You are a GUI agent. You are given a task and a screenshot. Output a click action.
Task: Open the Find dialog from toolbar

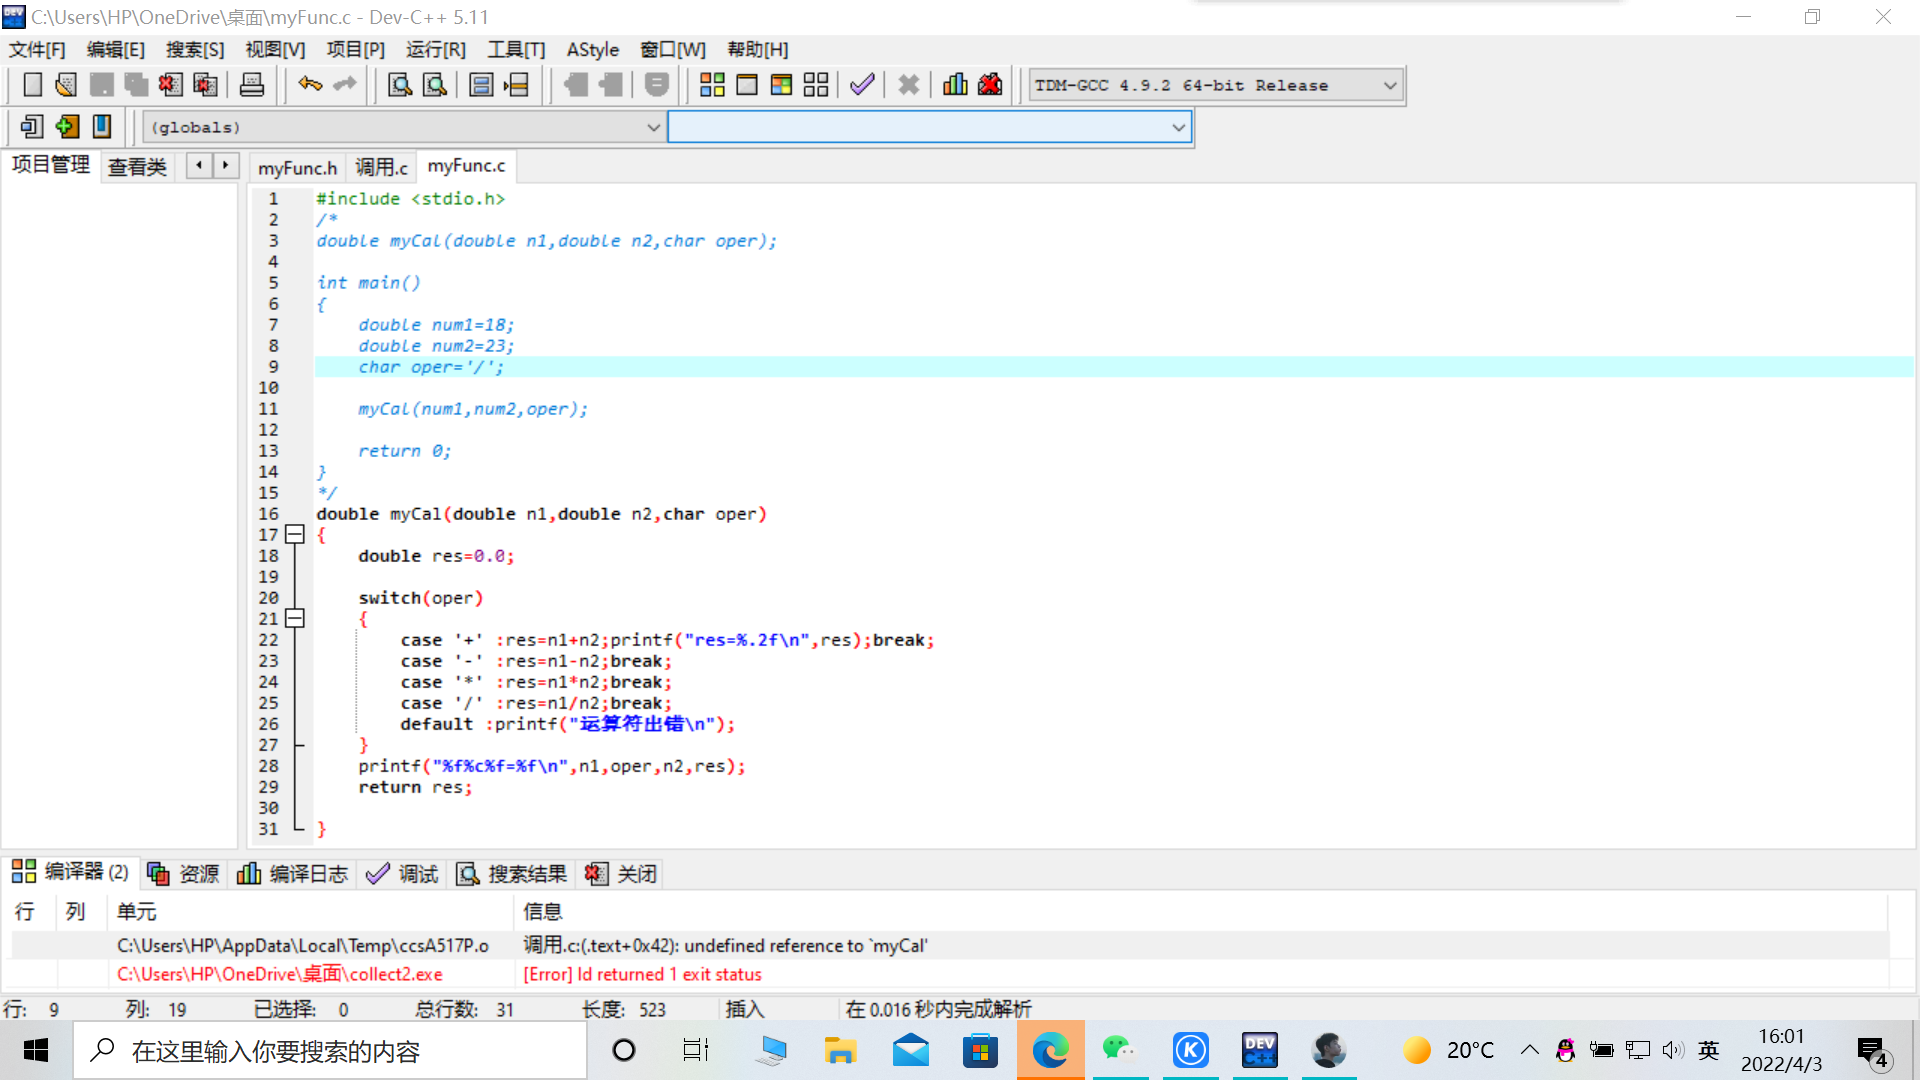(400, 85)
